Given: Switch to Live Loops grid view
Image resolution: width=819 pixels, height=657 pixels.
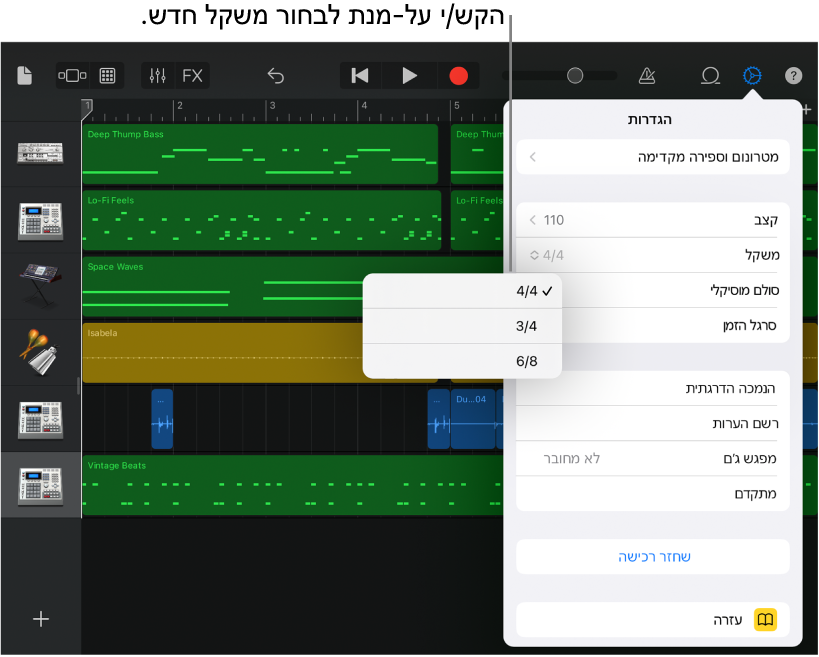Looking at the screenshot, I should point(107,76).
